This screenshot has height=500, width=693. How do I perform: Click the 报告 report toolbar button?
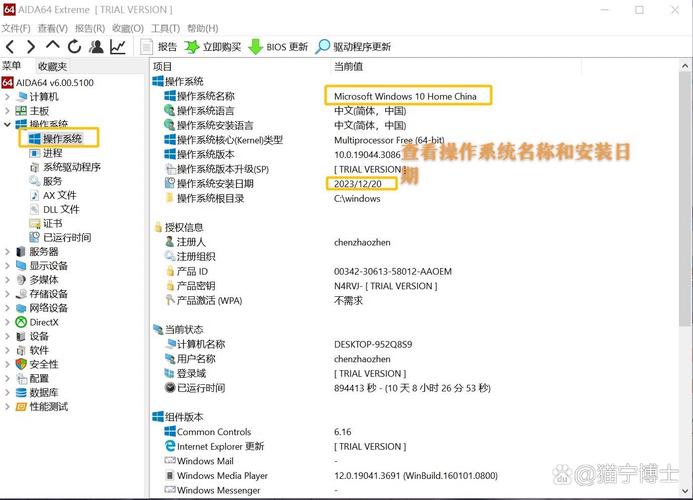158,47
